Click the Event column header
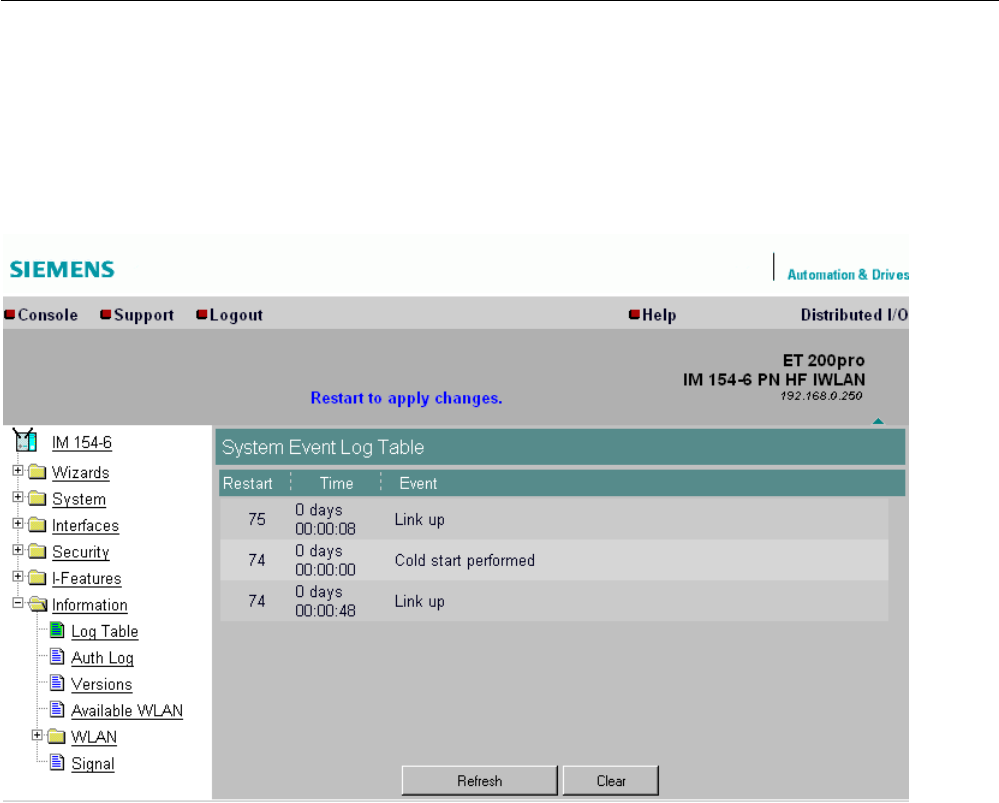Image resolution: width=999 pixels, height=803 pixels. pyautogui.click(x=418, y=484)
